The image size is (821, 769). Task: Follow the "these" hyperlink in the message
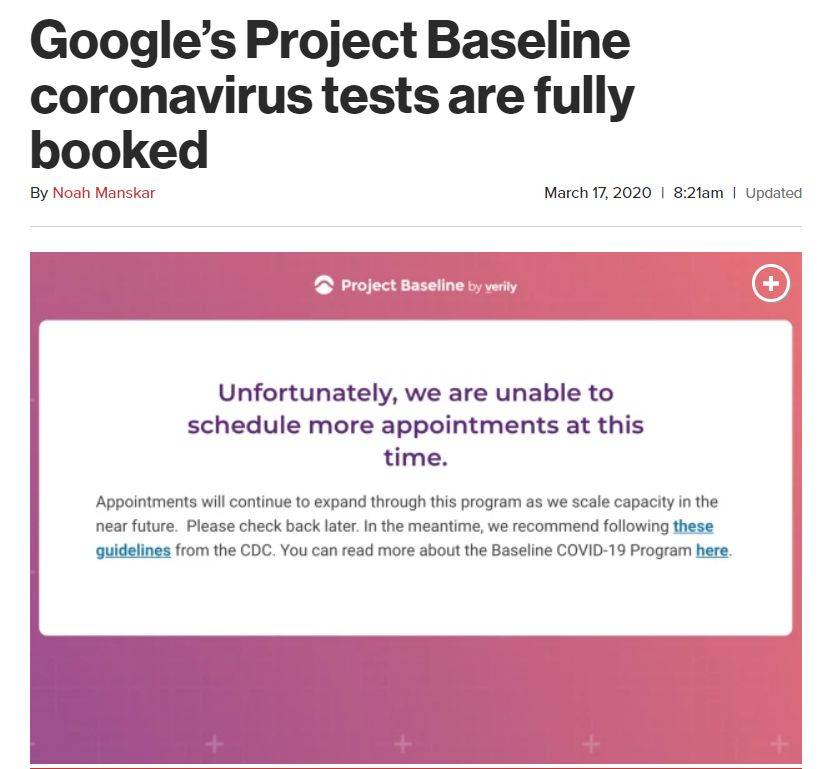tap(693, 526)
